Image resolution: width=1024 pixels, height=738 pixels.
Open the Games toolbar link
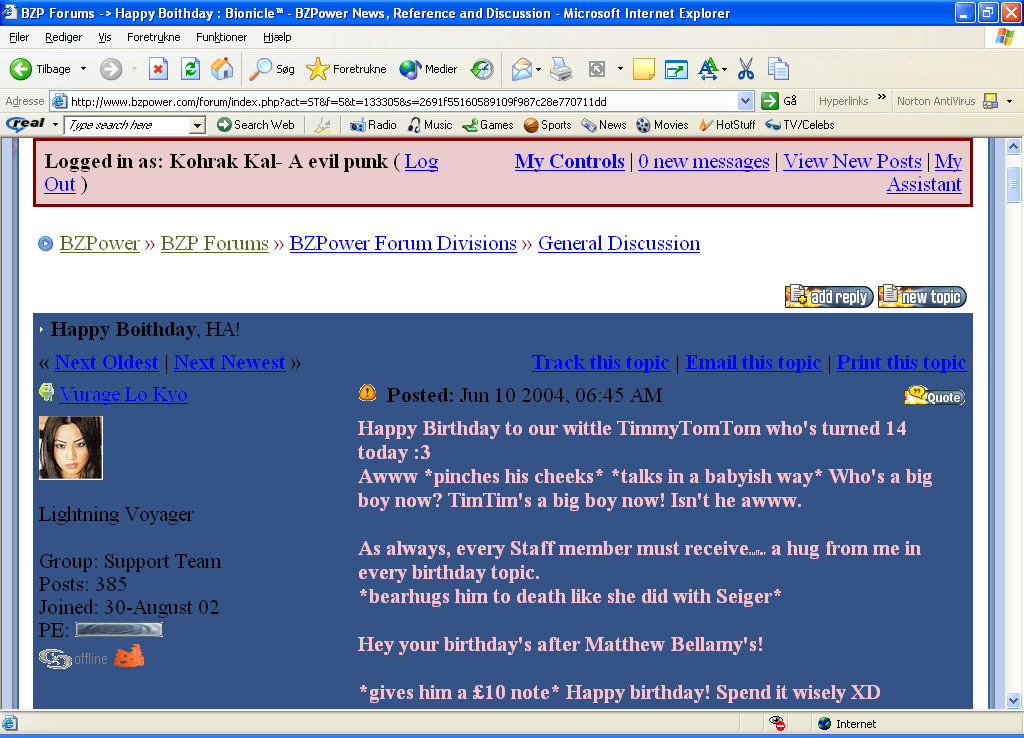point(488,125)
